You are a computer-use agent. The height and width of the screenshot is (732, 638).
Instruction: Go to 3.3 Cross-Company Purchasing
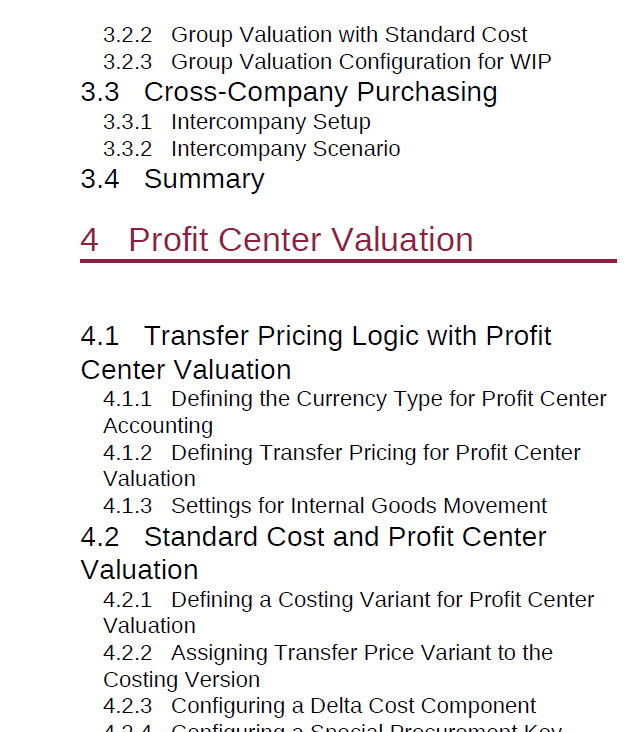coord(289,92)
